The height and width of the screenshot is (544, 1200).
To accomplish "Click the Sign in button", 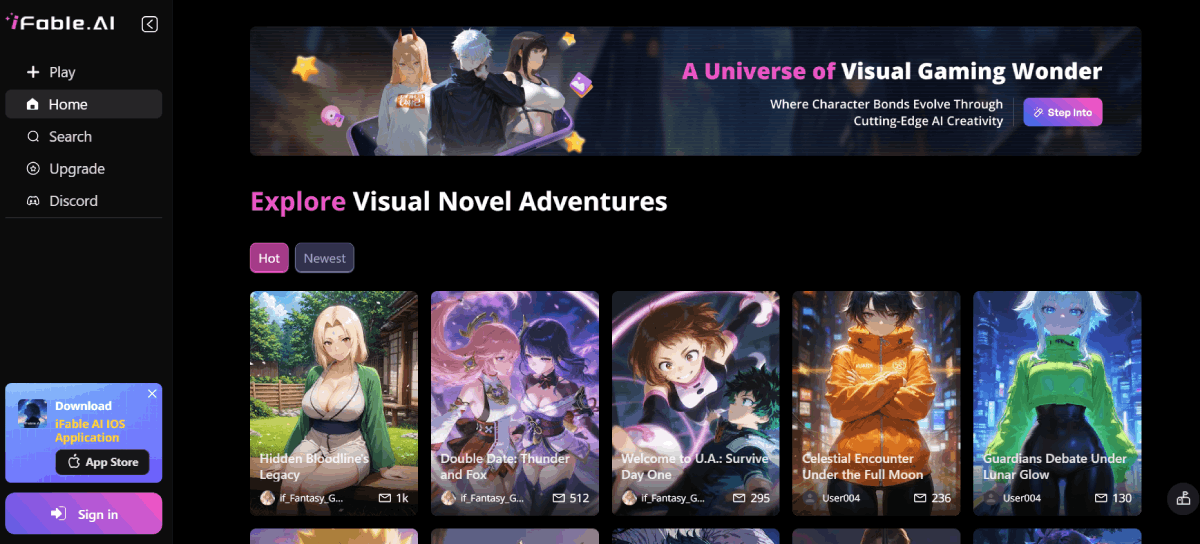I will (x=83, y=514).
